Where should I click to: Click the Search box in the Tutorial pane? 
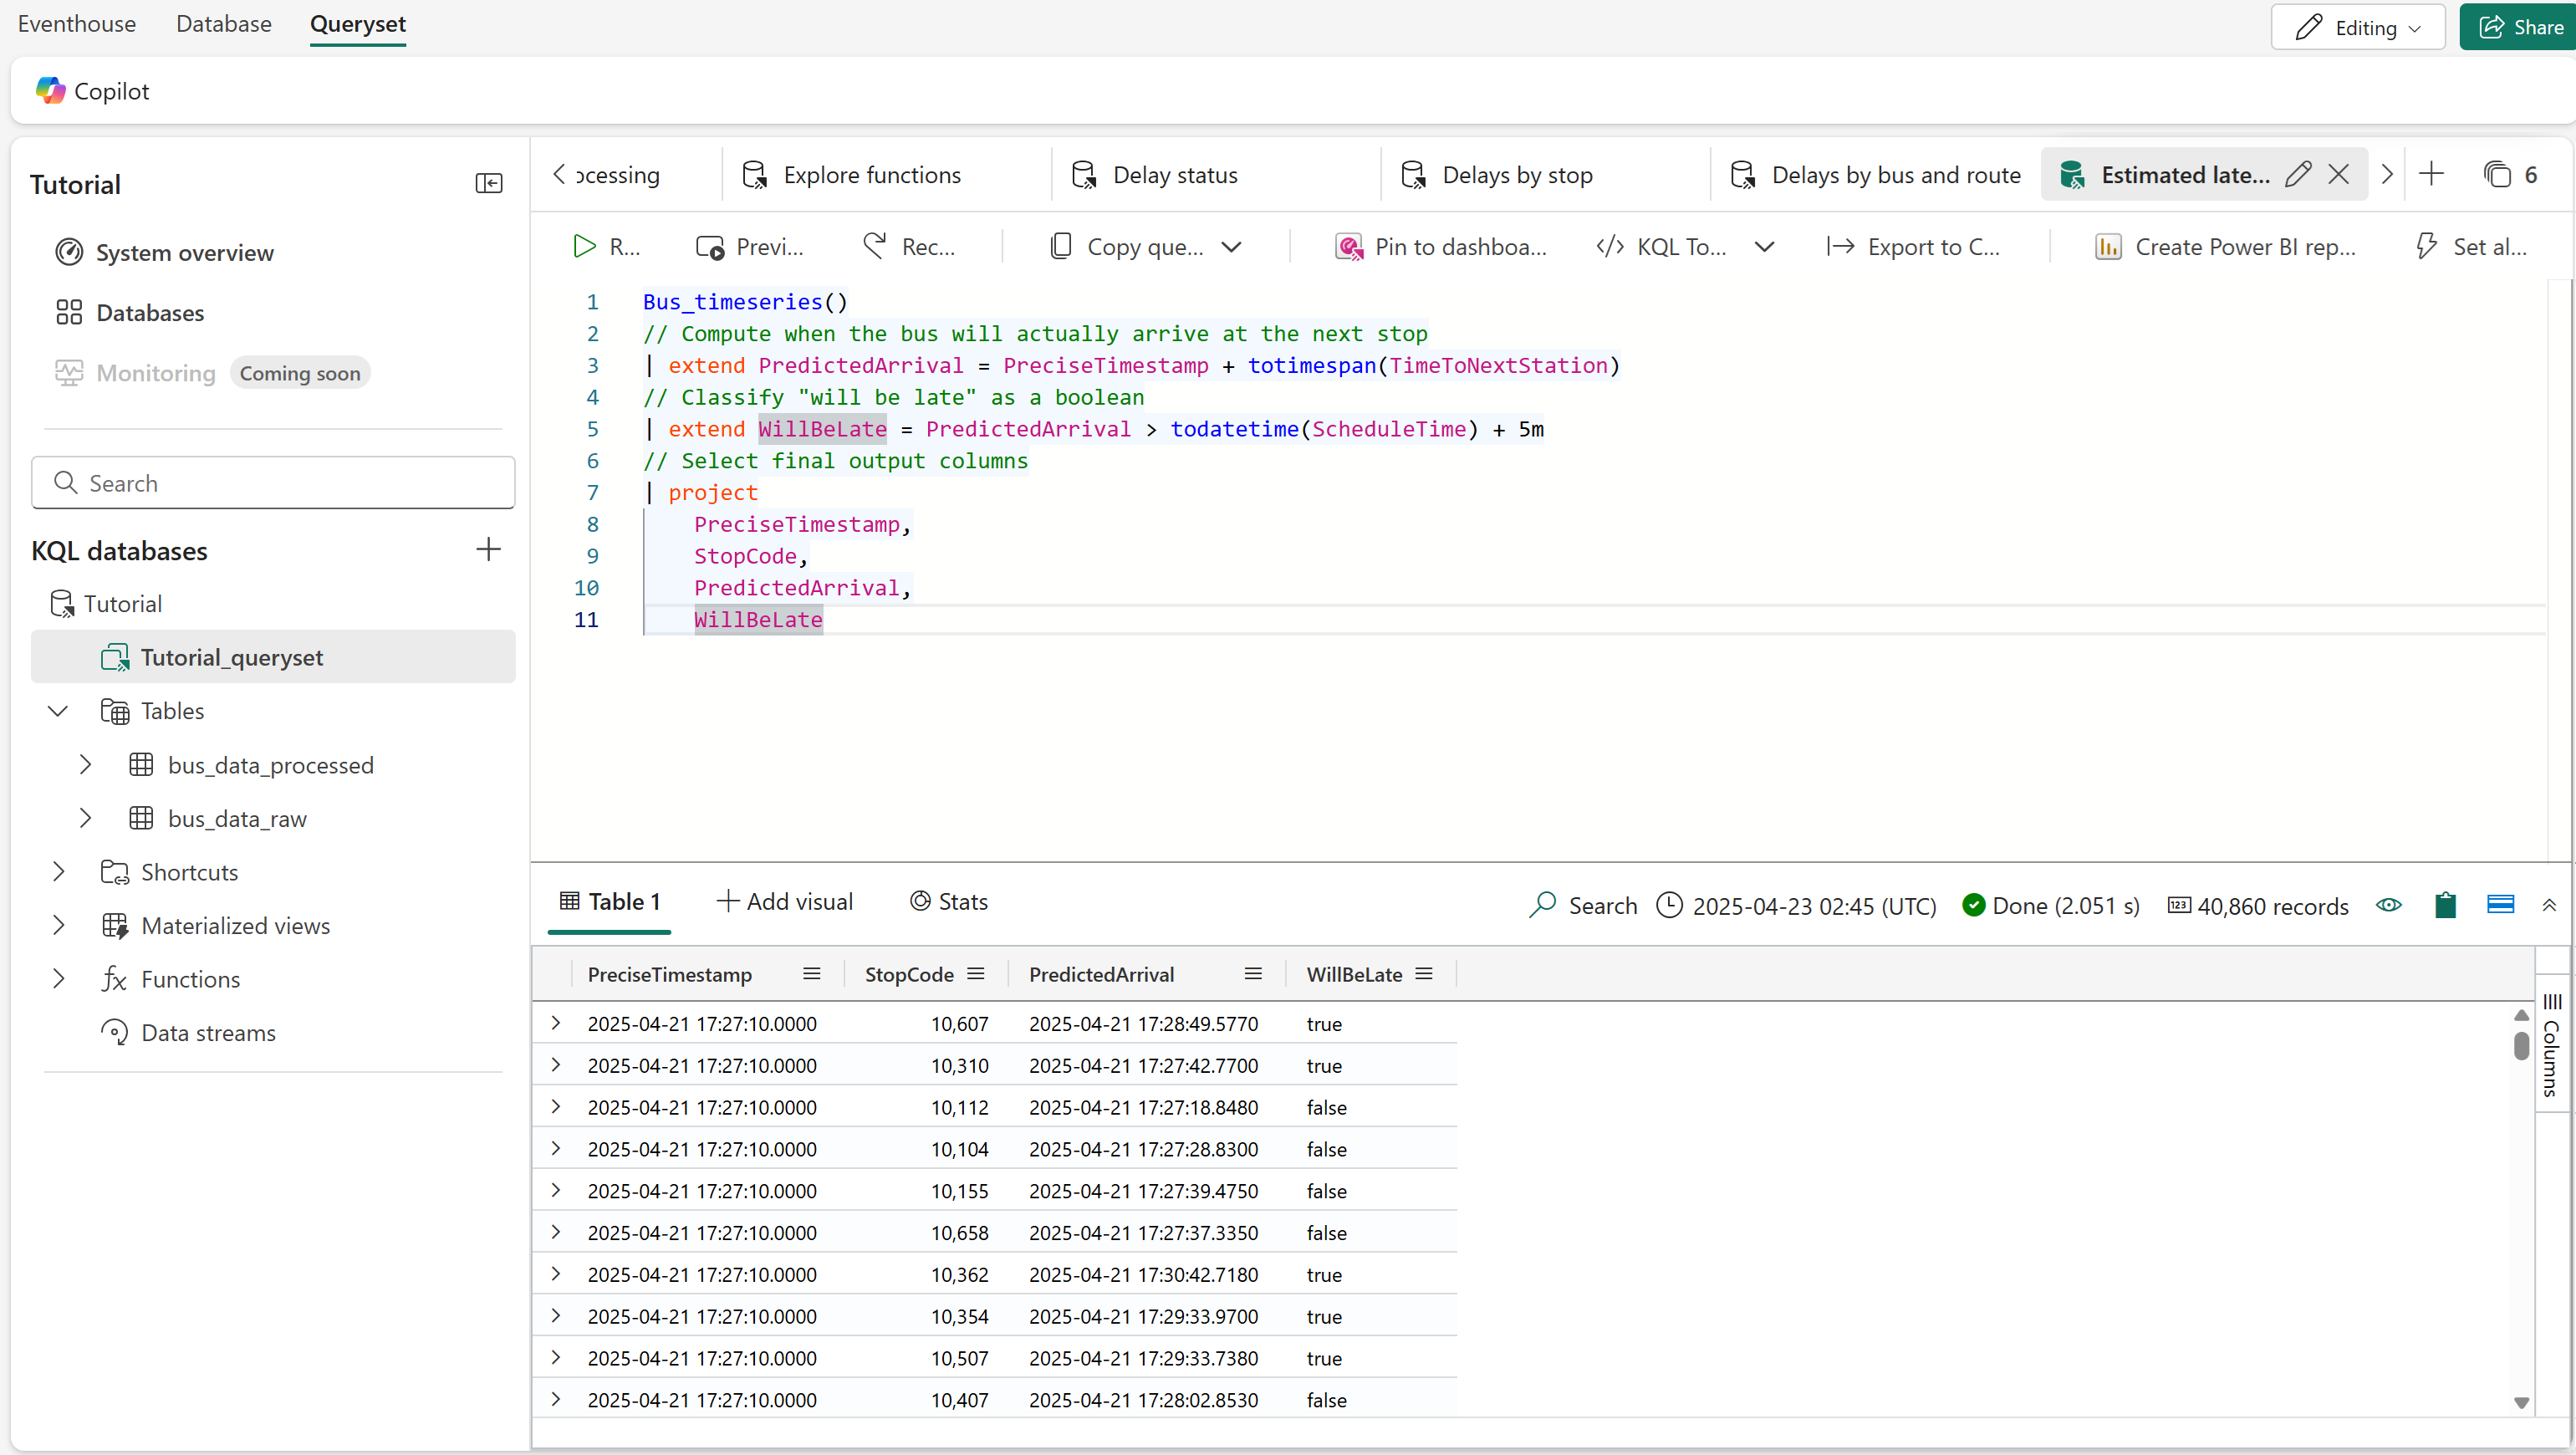(273, 483)
